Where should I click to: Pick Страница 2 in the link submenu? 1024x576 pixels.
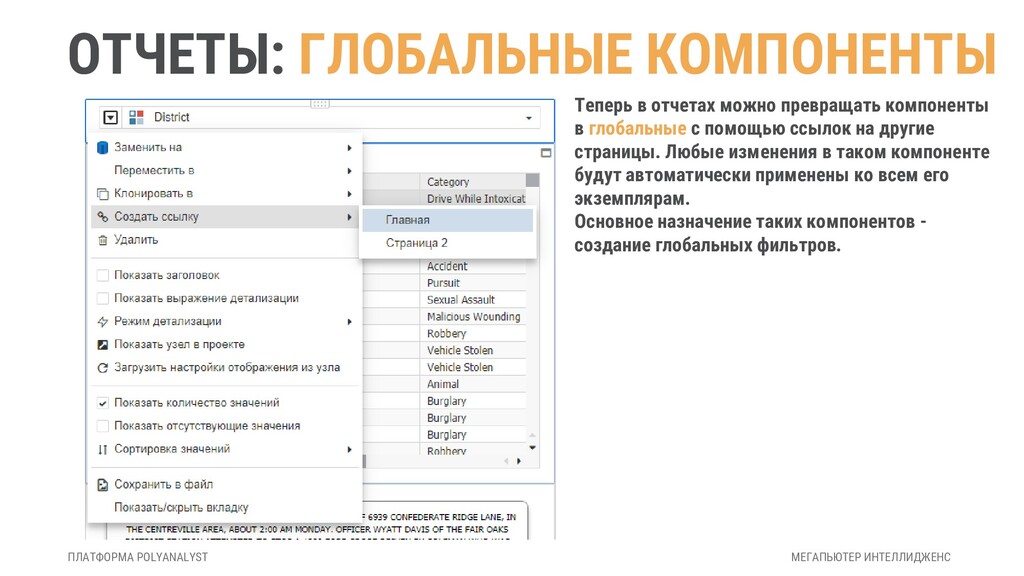[x=447, y=243]
